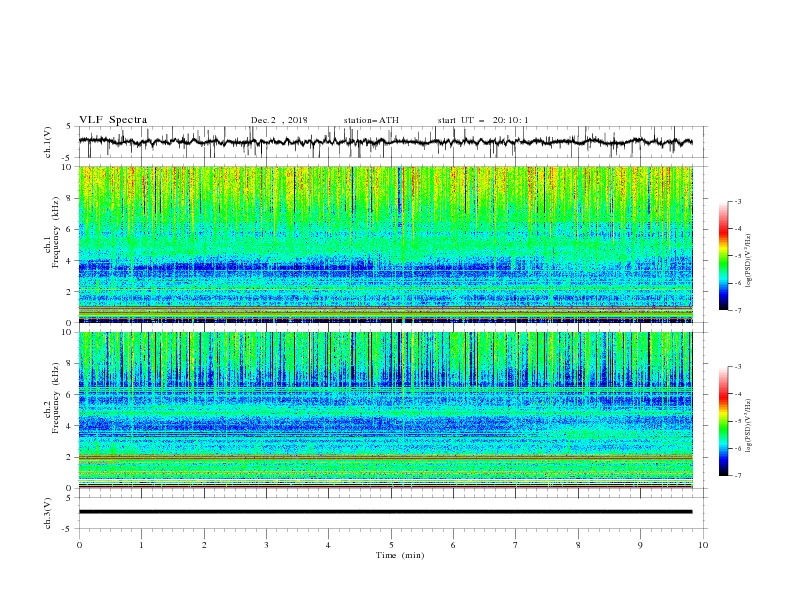Click the ch.2 spectrogram color bar
Image resolution: width=792 pixels, height=612 pixels.
coord(723,421)
